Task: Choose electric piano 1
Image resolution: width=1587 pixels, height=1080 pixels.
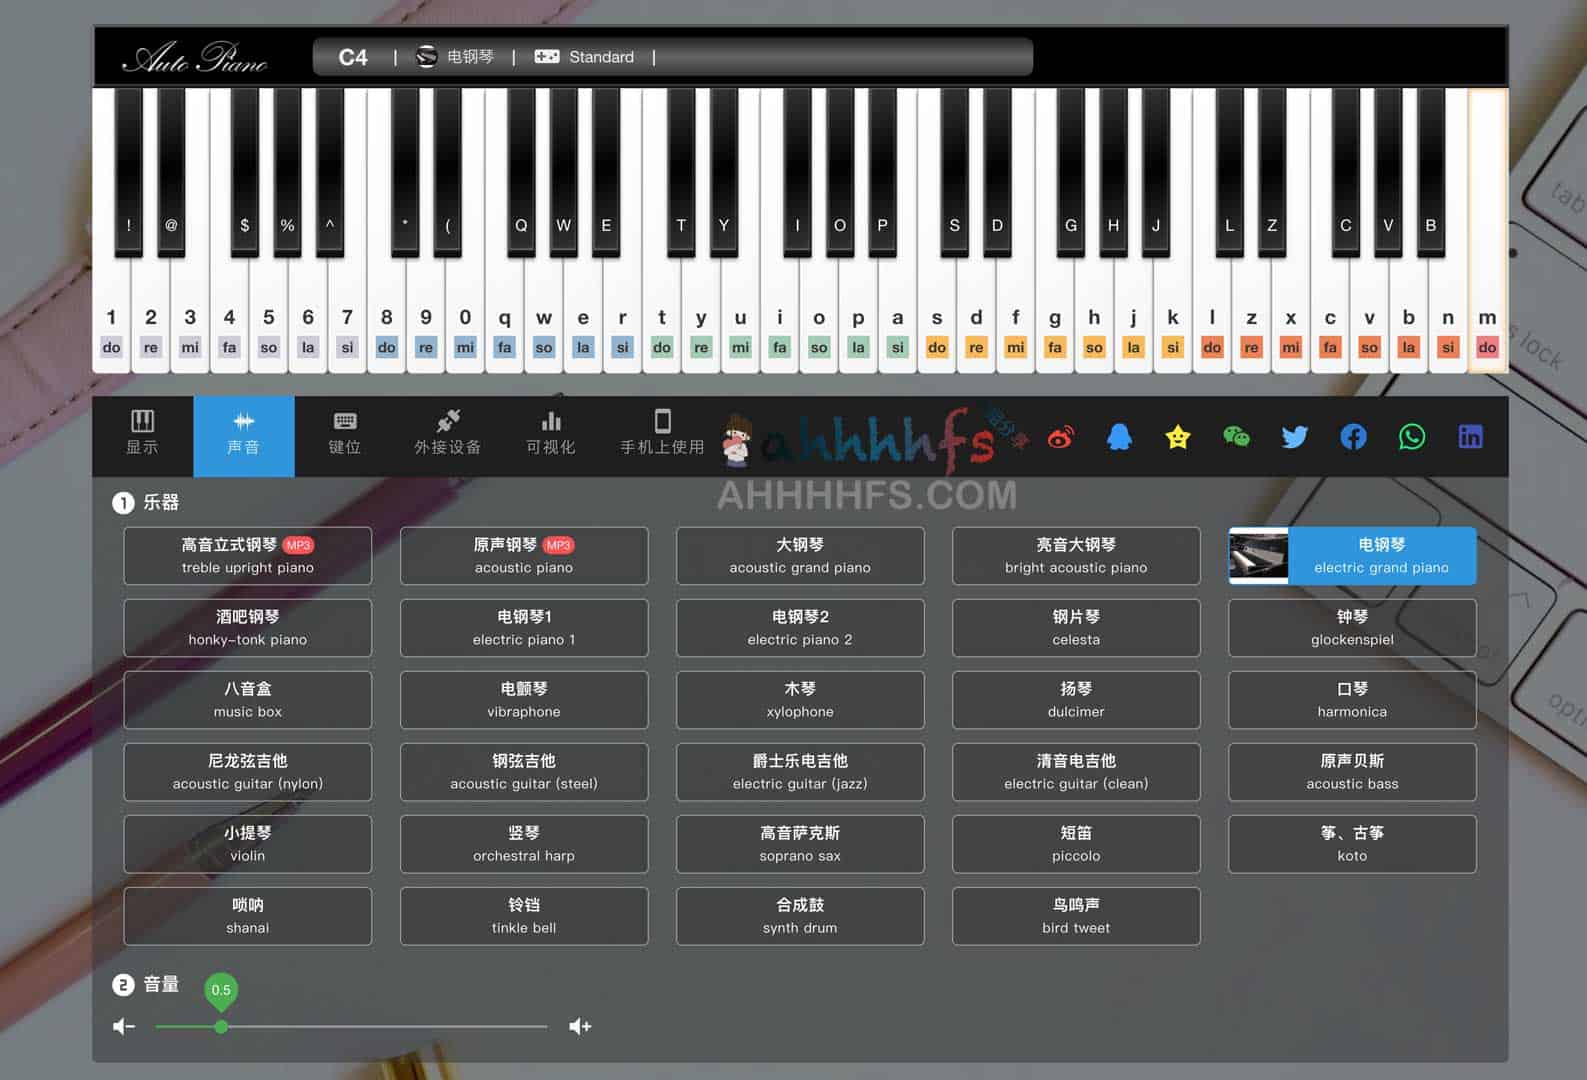Action: tap(524, 628)
